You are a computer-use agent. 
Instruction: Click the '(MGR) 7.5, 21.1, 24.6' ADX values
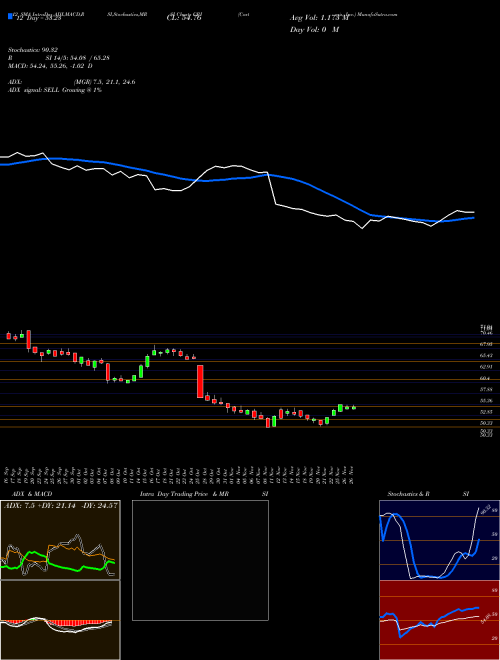(104, 82)
